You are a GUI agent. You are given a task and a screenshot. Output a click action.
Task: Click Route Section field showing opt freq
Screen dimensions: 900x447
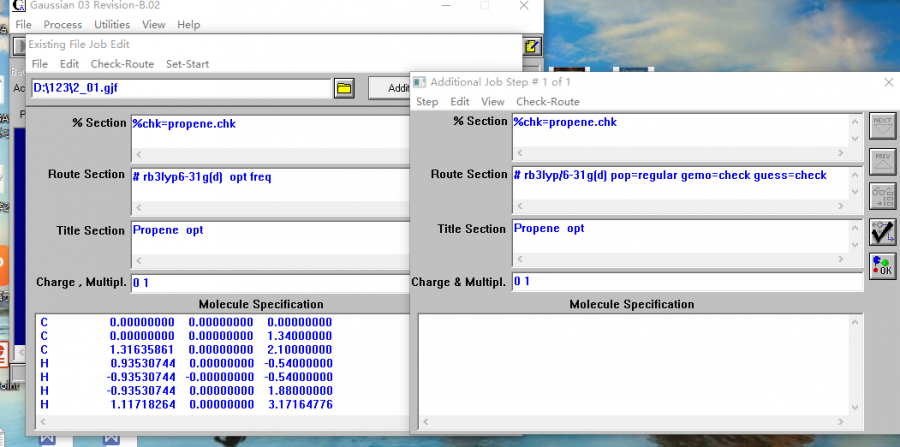click(x=271, y=184)
